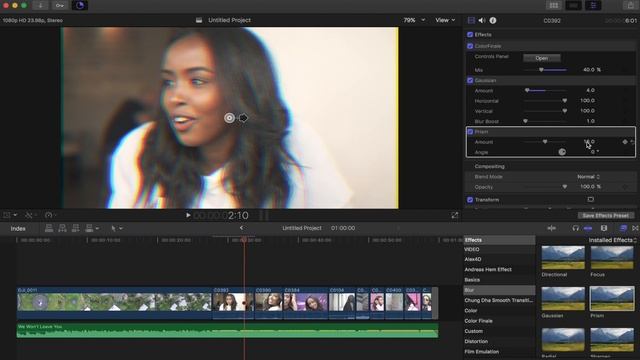The width and height of the screenshot is (640, 360).
Task: Disable the Prism effect checkbox
Action: point(470,132)
